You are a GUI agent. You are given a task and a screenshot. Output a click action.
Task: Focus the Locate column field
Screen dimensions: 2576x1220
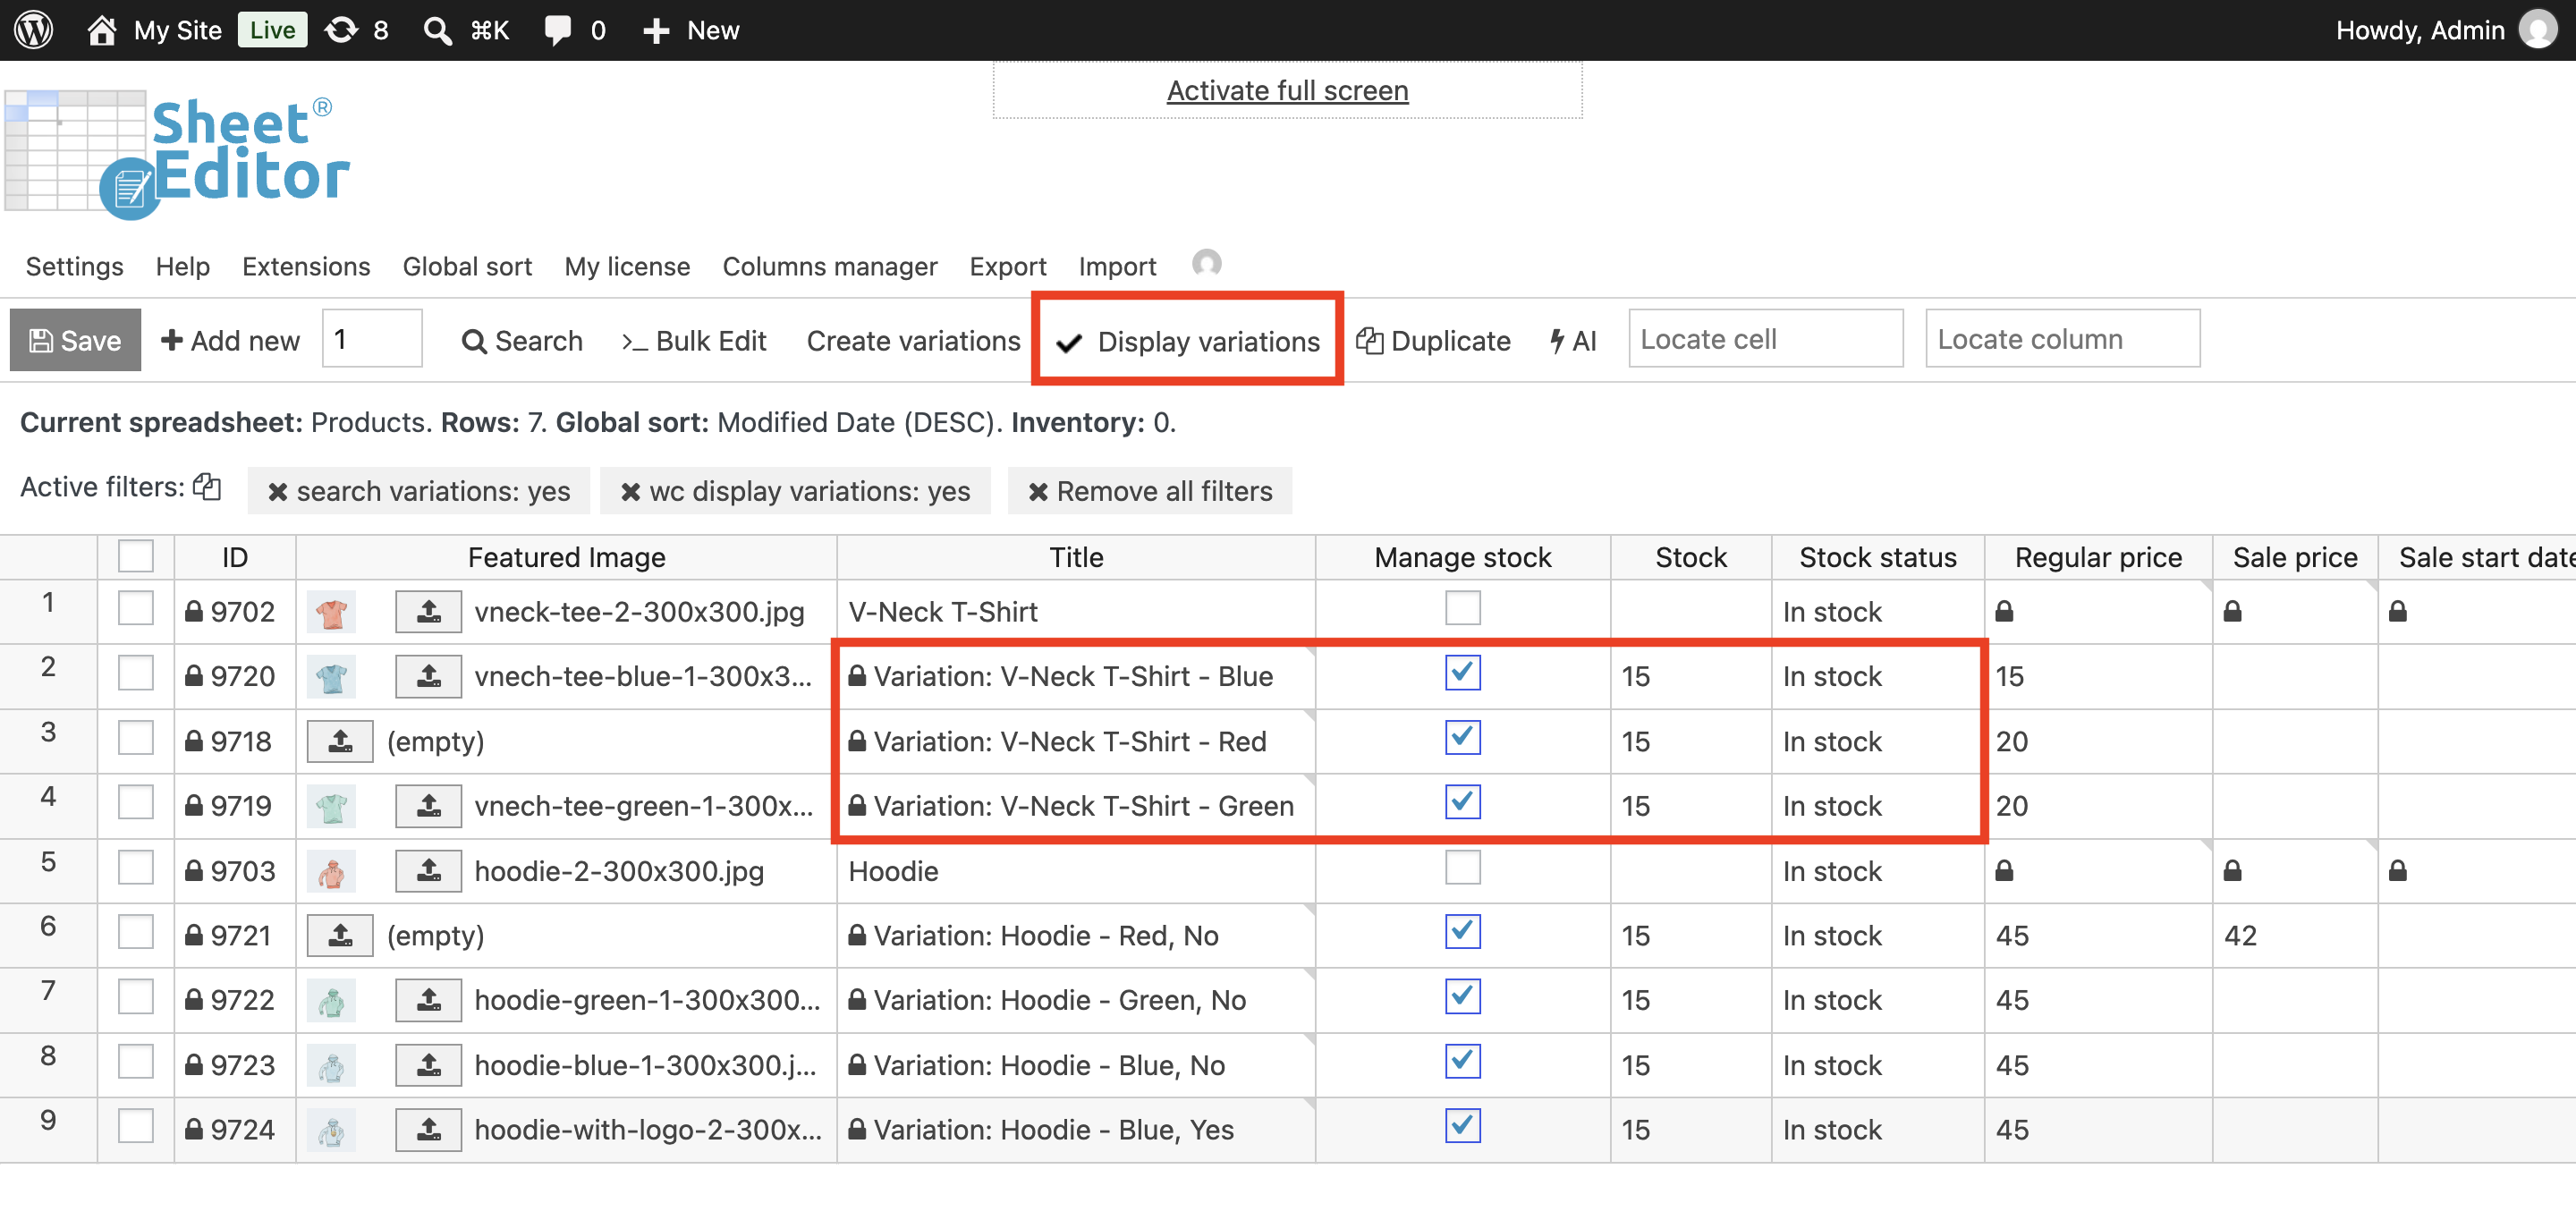click(2062, 339)
